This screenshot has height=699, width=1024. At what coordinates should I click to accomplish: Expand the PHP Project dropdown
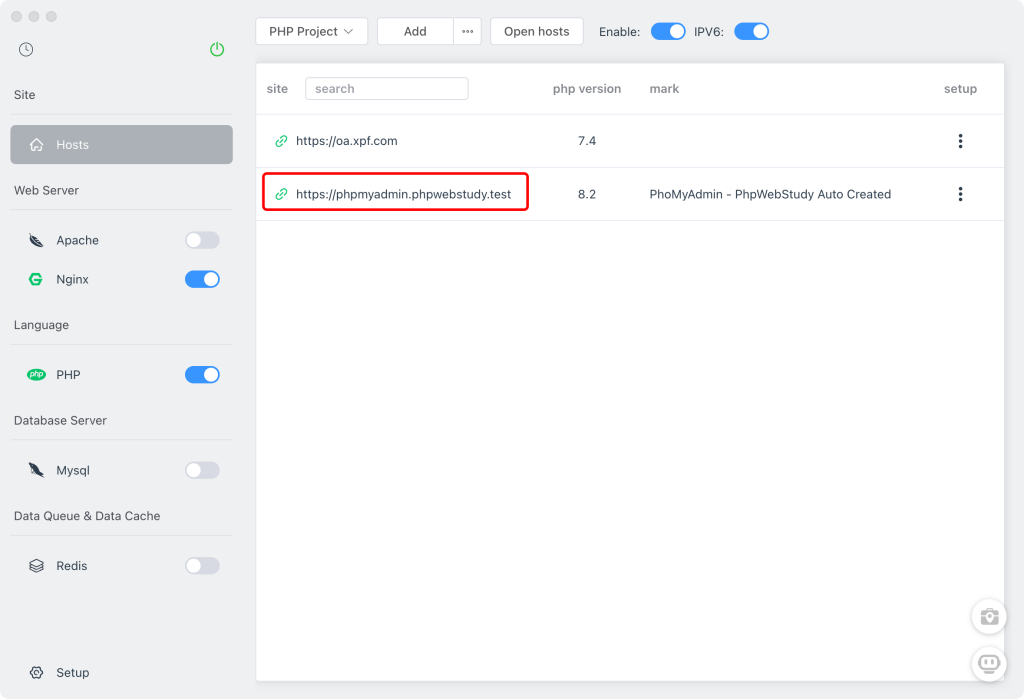311,31
